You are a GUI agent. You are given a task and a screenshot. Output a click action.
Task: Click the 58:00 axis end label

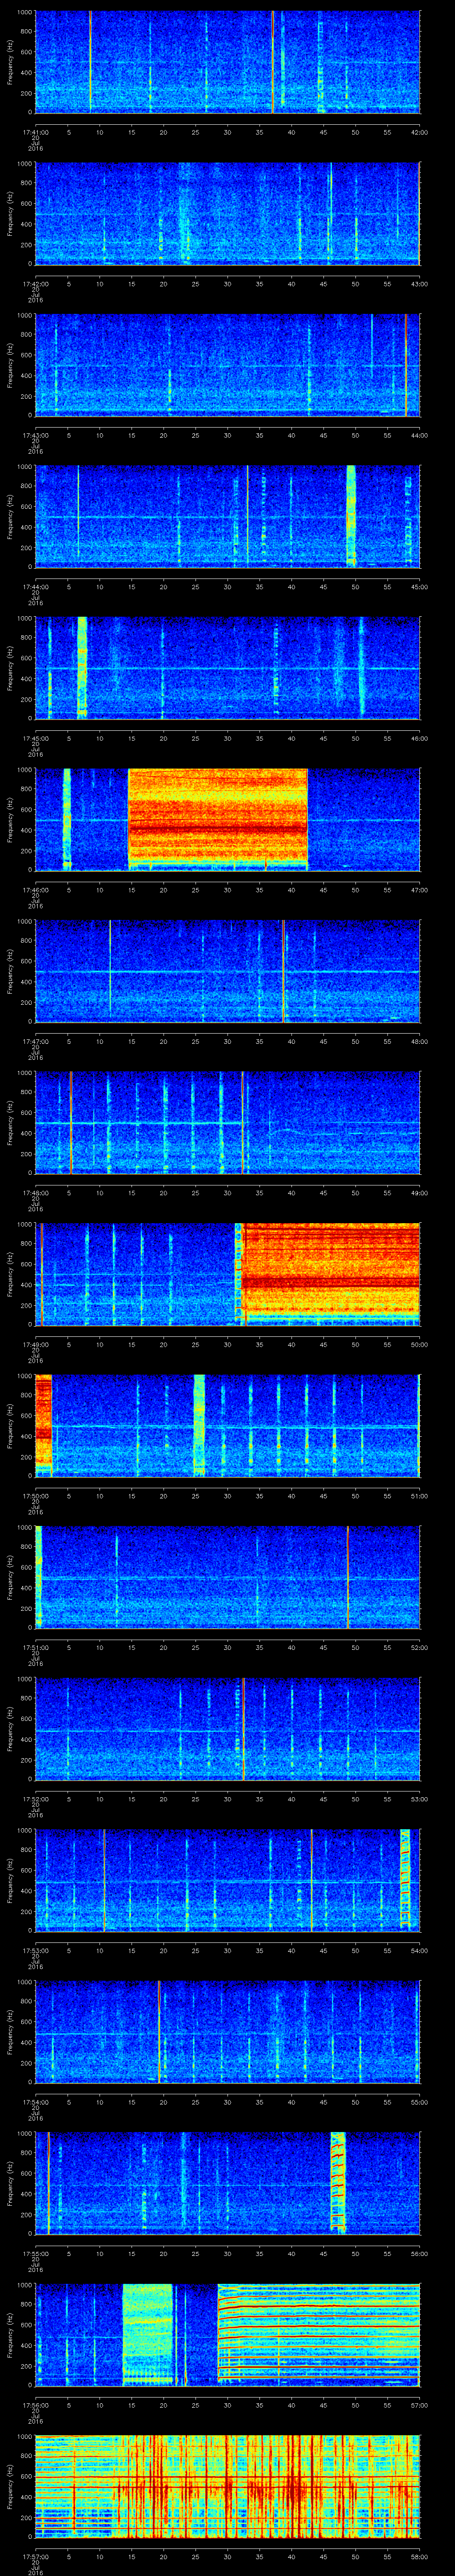point(419,2555)
